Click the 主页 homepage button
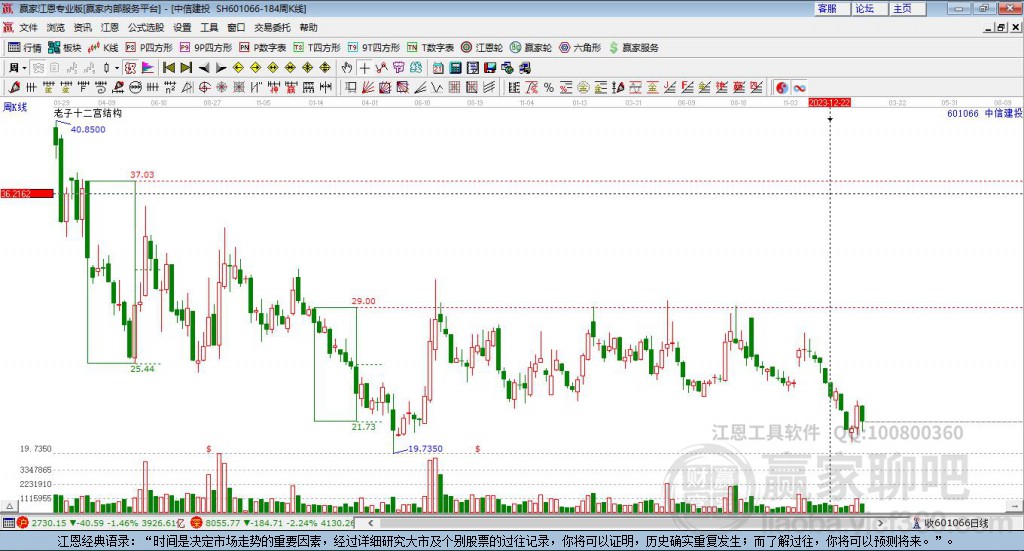The height and width of the screenshot is (551, 1024). coord(908,8)
